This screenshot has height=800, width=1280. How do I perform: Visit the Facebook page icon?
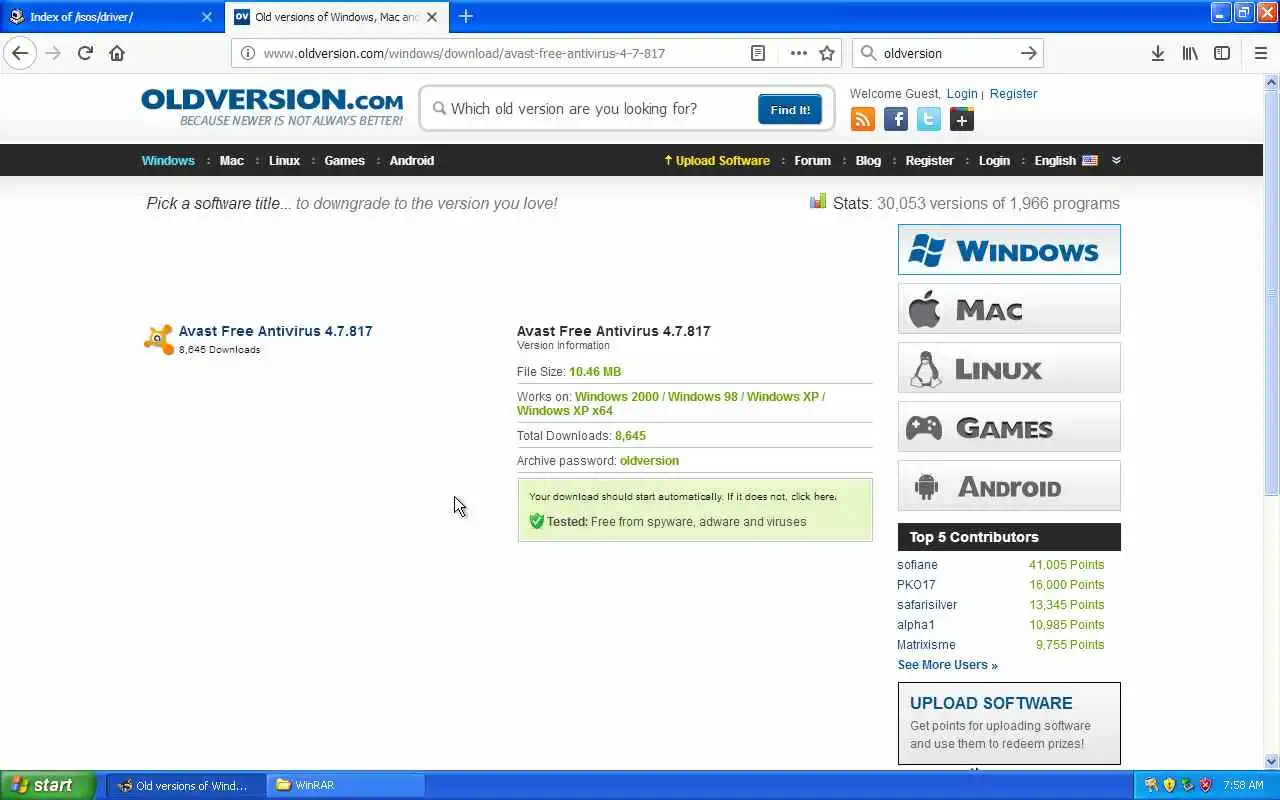click(896, 120)
